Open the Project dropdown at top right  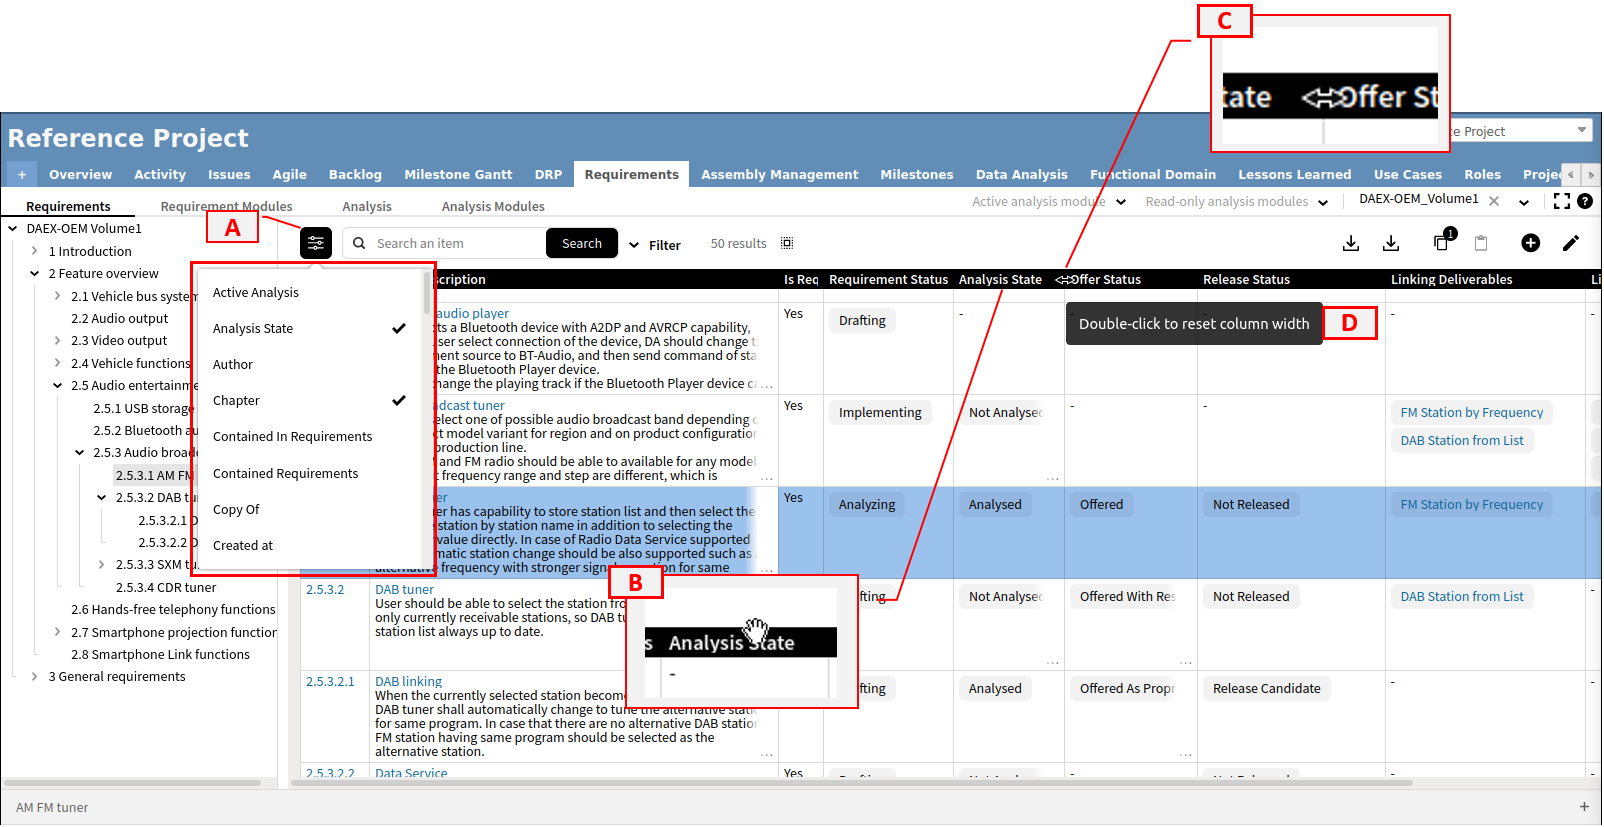pos(1582,130)
